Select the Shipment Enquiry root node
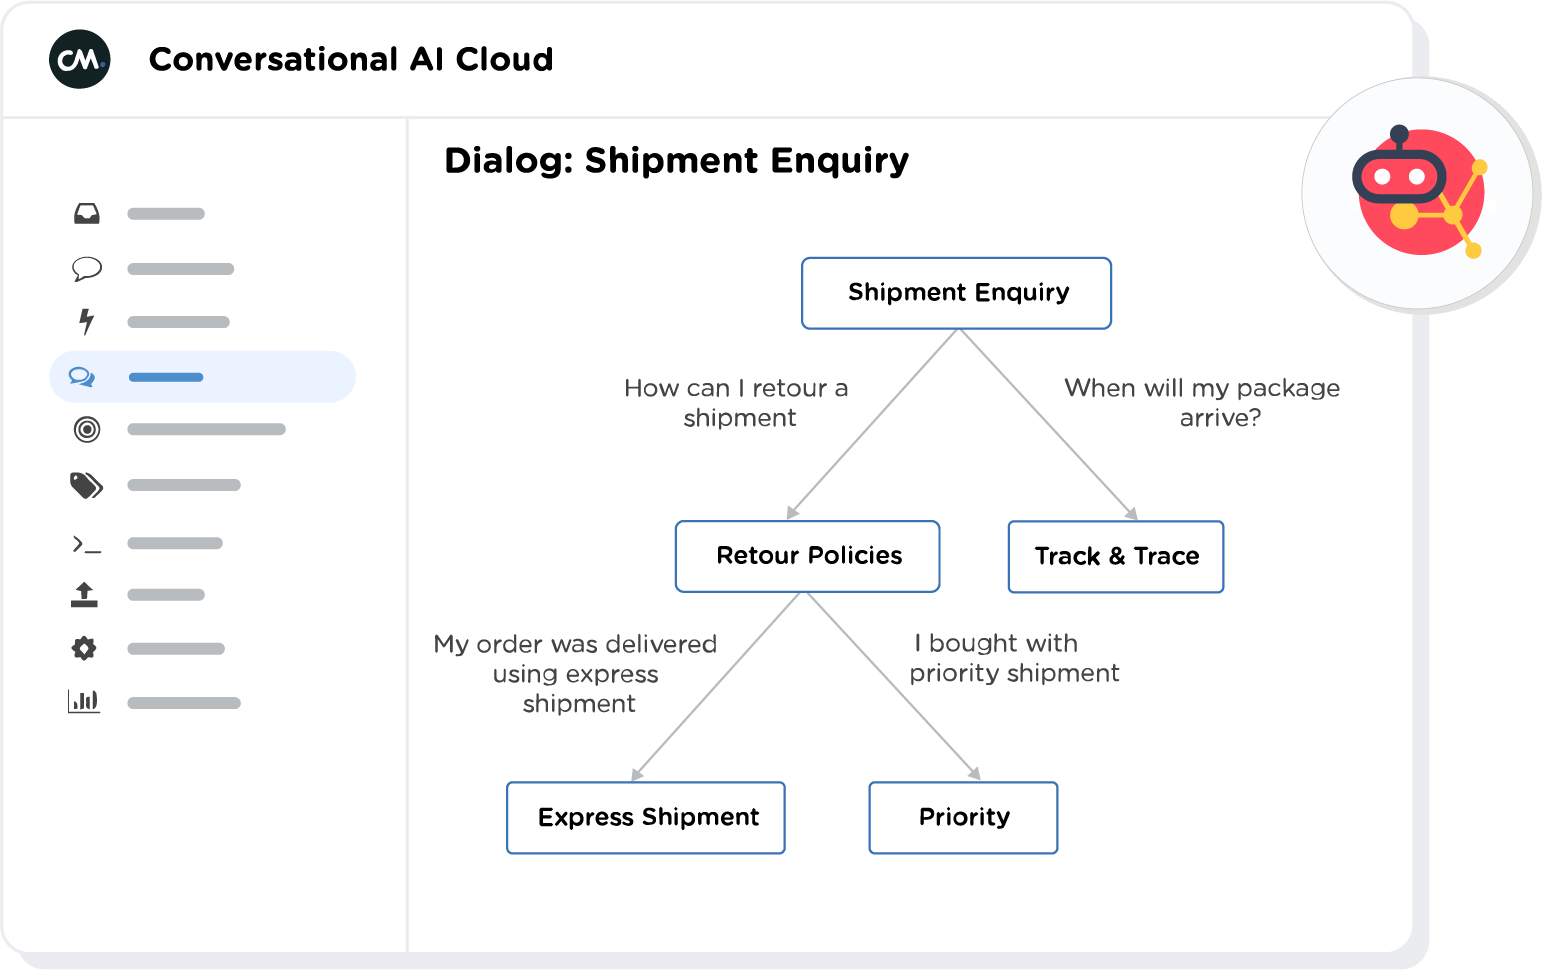Image resolution: width=1542 pixels, height=970 pixels. tap(956, 293)
